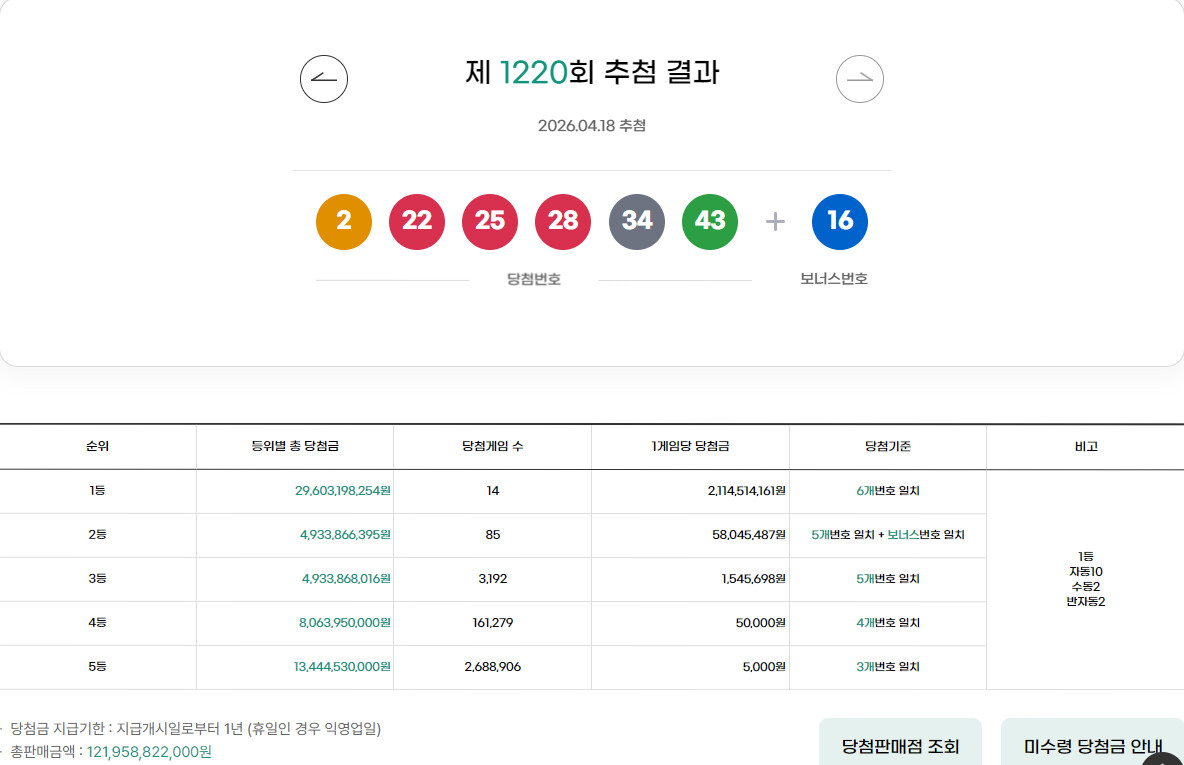Click winner count 2,688,906

coord(492,666)
